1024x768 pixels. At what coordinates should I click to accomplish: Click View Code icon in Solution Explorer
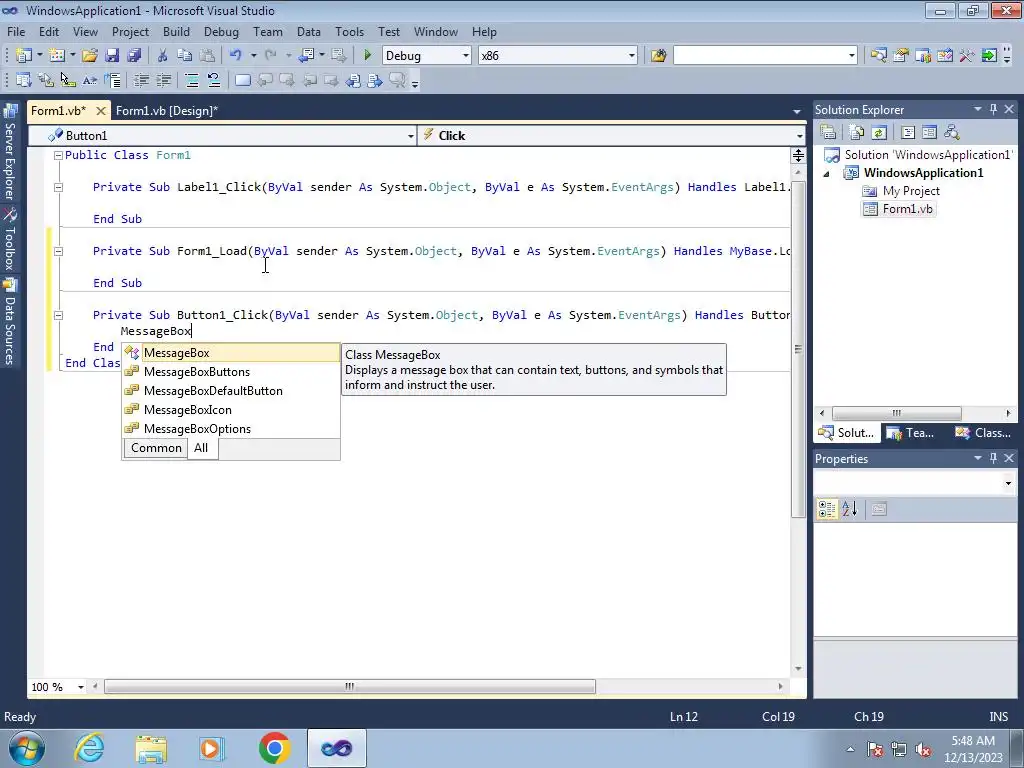pos(908,133)
